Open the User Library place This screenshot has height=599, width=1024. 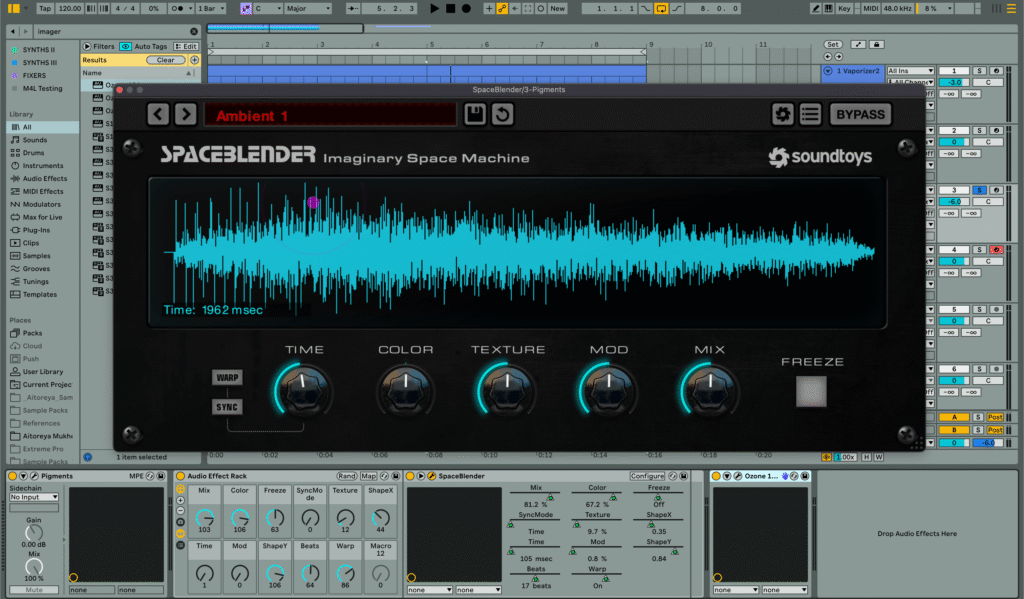click(43, 372)
